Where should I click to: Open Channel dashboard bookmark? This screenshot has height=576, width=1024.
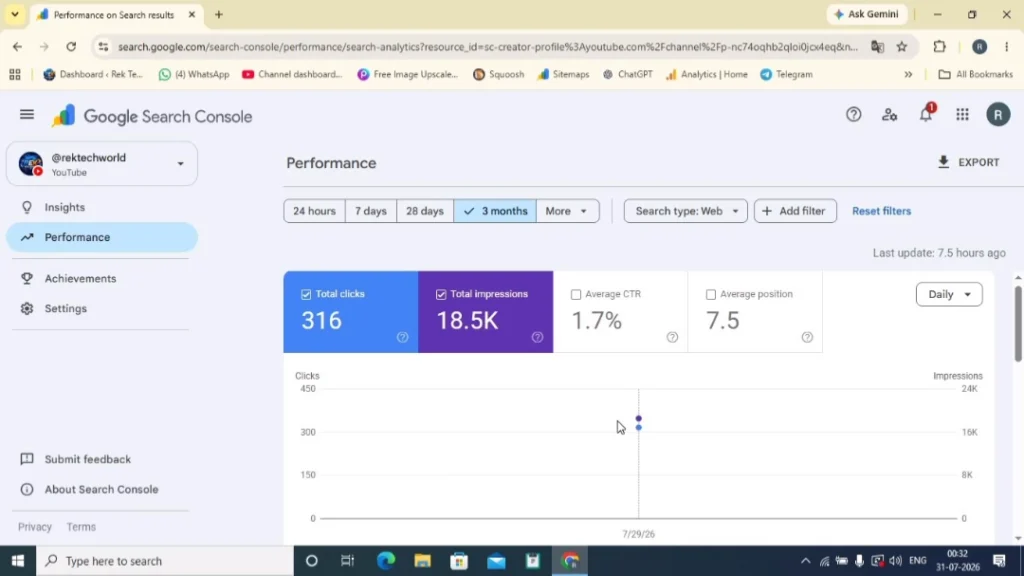click(x=292, y=74)
